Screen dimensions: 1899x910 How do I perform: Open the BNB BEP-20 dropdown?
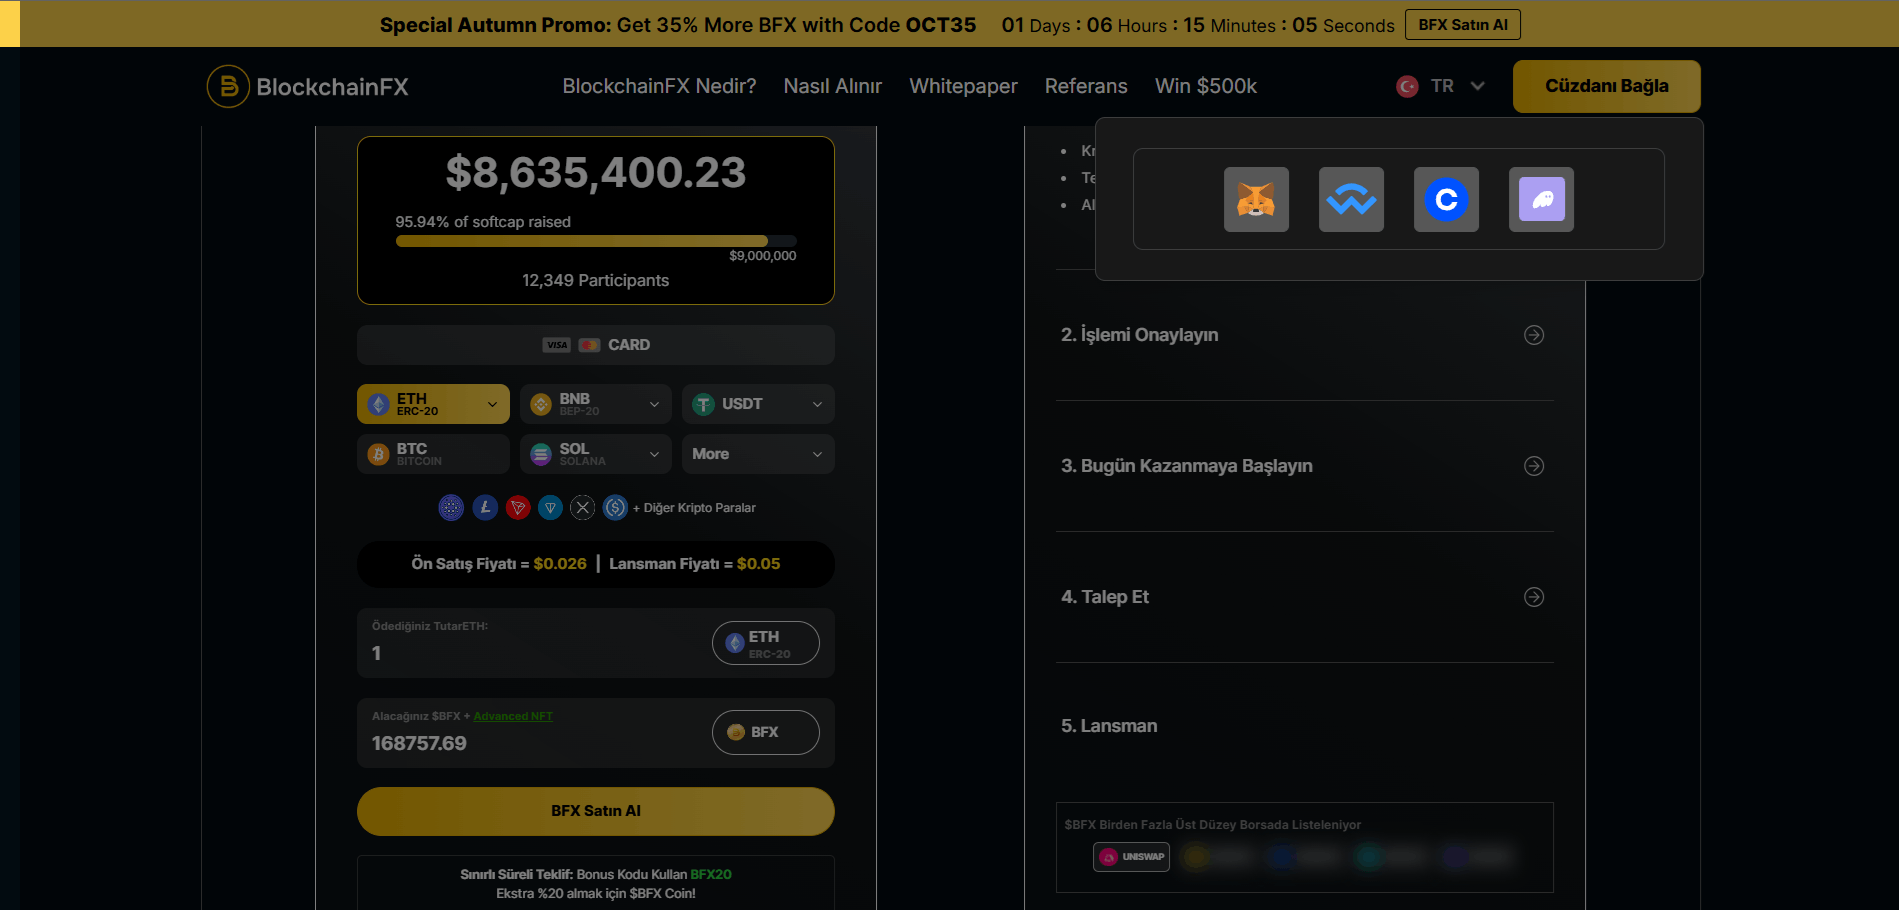click(x=596, y=404)
